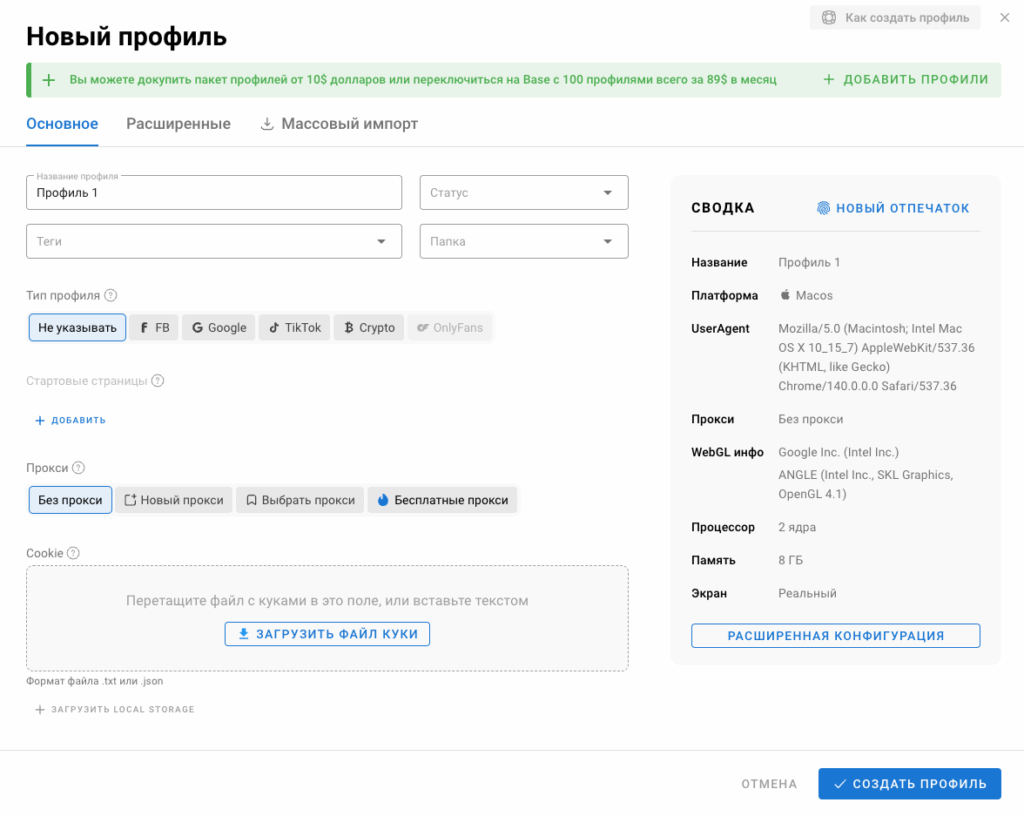Choose the Бесплатные прокси option
The height and width of the screenshot is (816, 1024).
point(442,500)
